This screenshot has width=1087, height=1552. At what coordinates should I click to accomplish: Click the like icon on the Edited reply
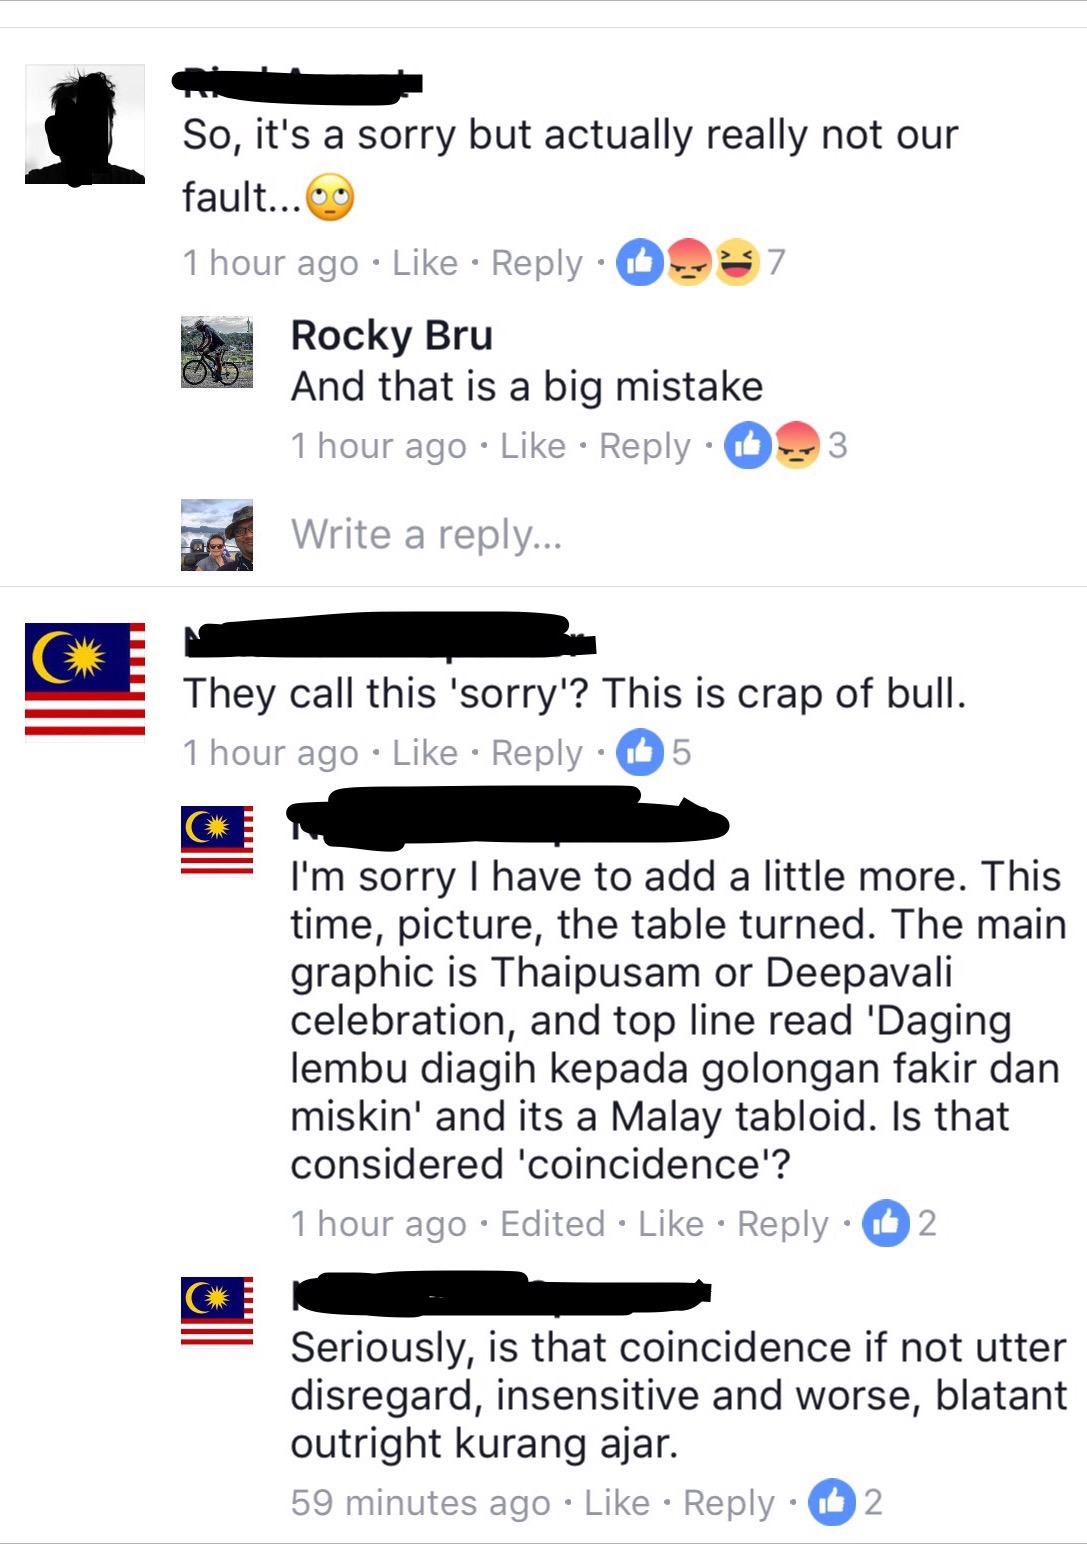click(886, 1223)
